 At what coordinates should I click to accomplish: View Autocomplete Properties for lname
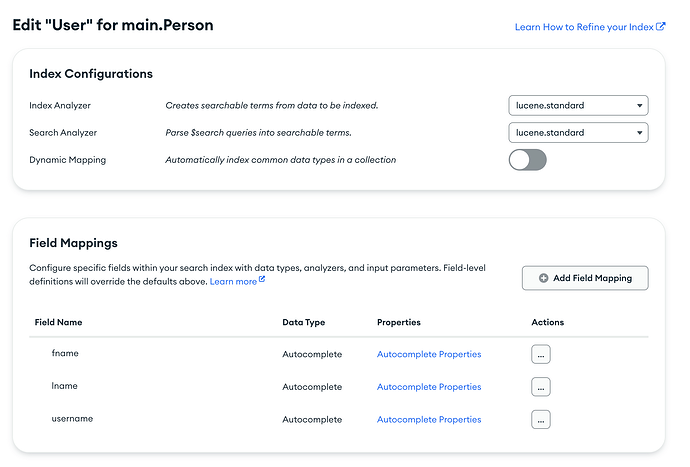pos(429,387)
